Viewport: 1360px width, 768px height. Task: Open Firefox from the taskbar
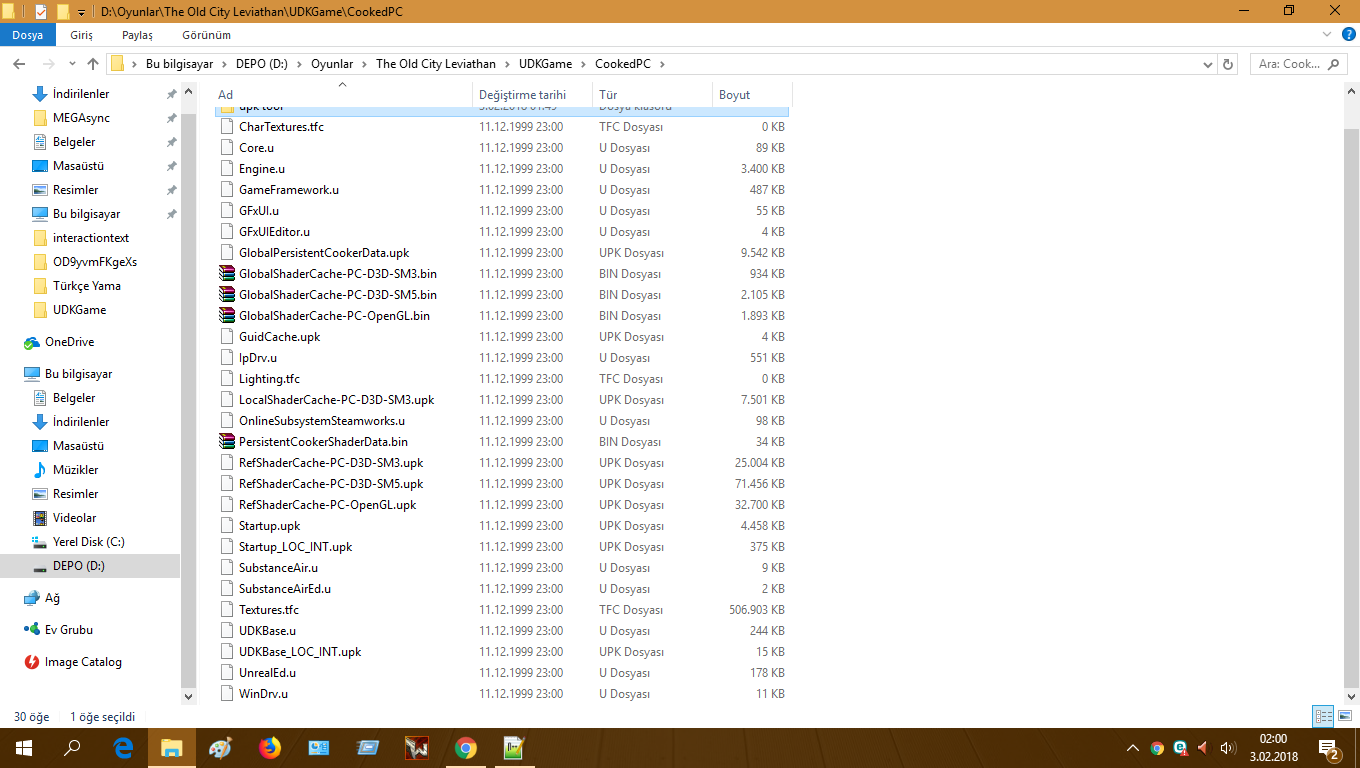tap(270, 748)
